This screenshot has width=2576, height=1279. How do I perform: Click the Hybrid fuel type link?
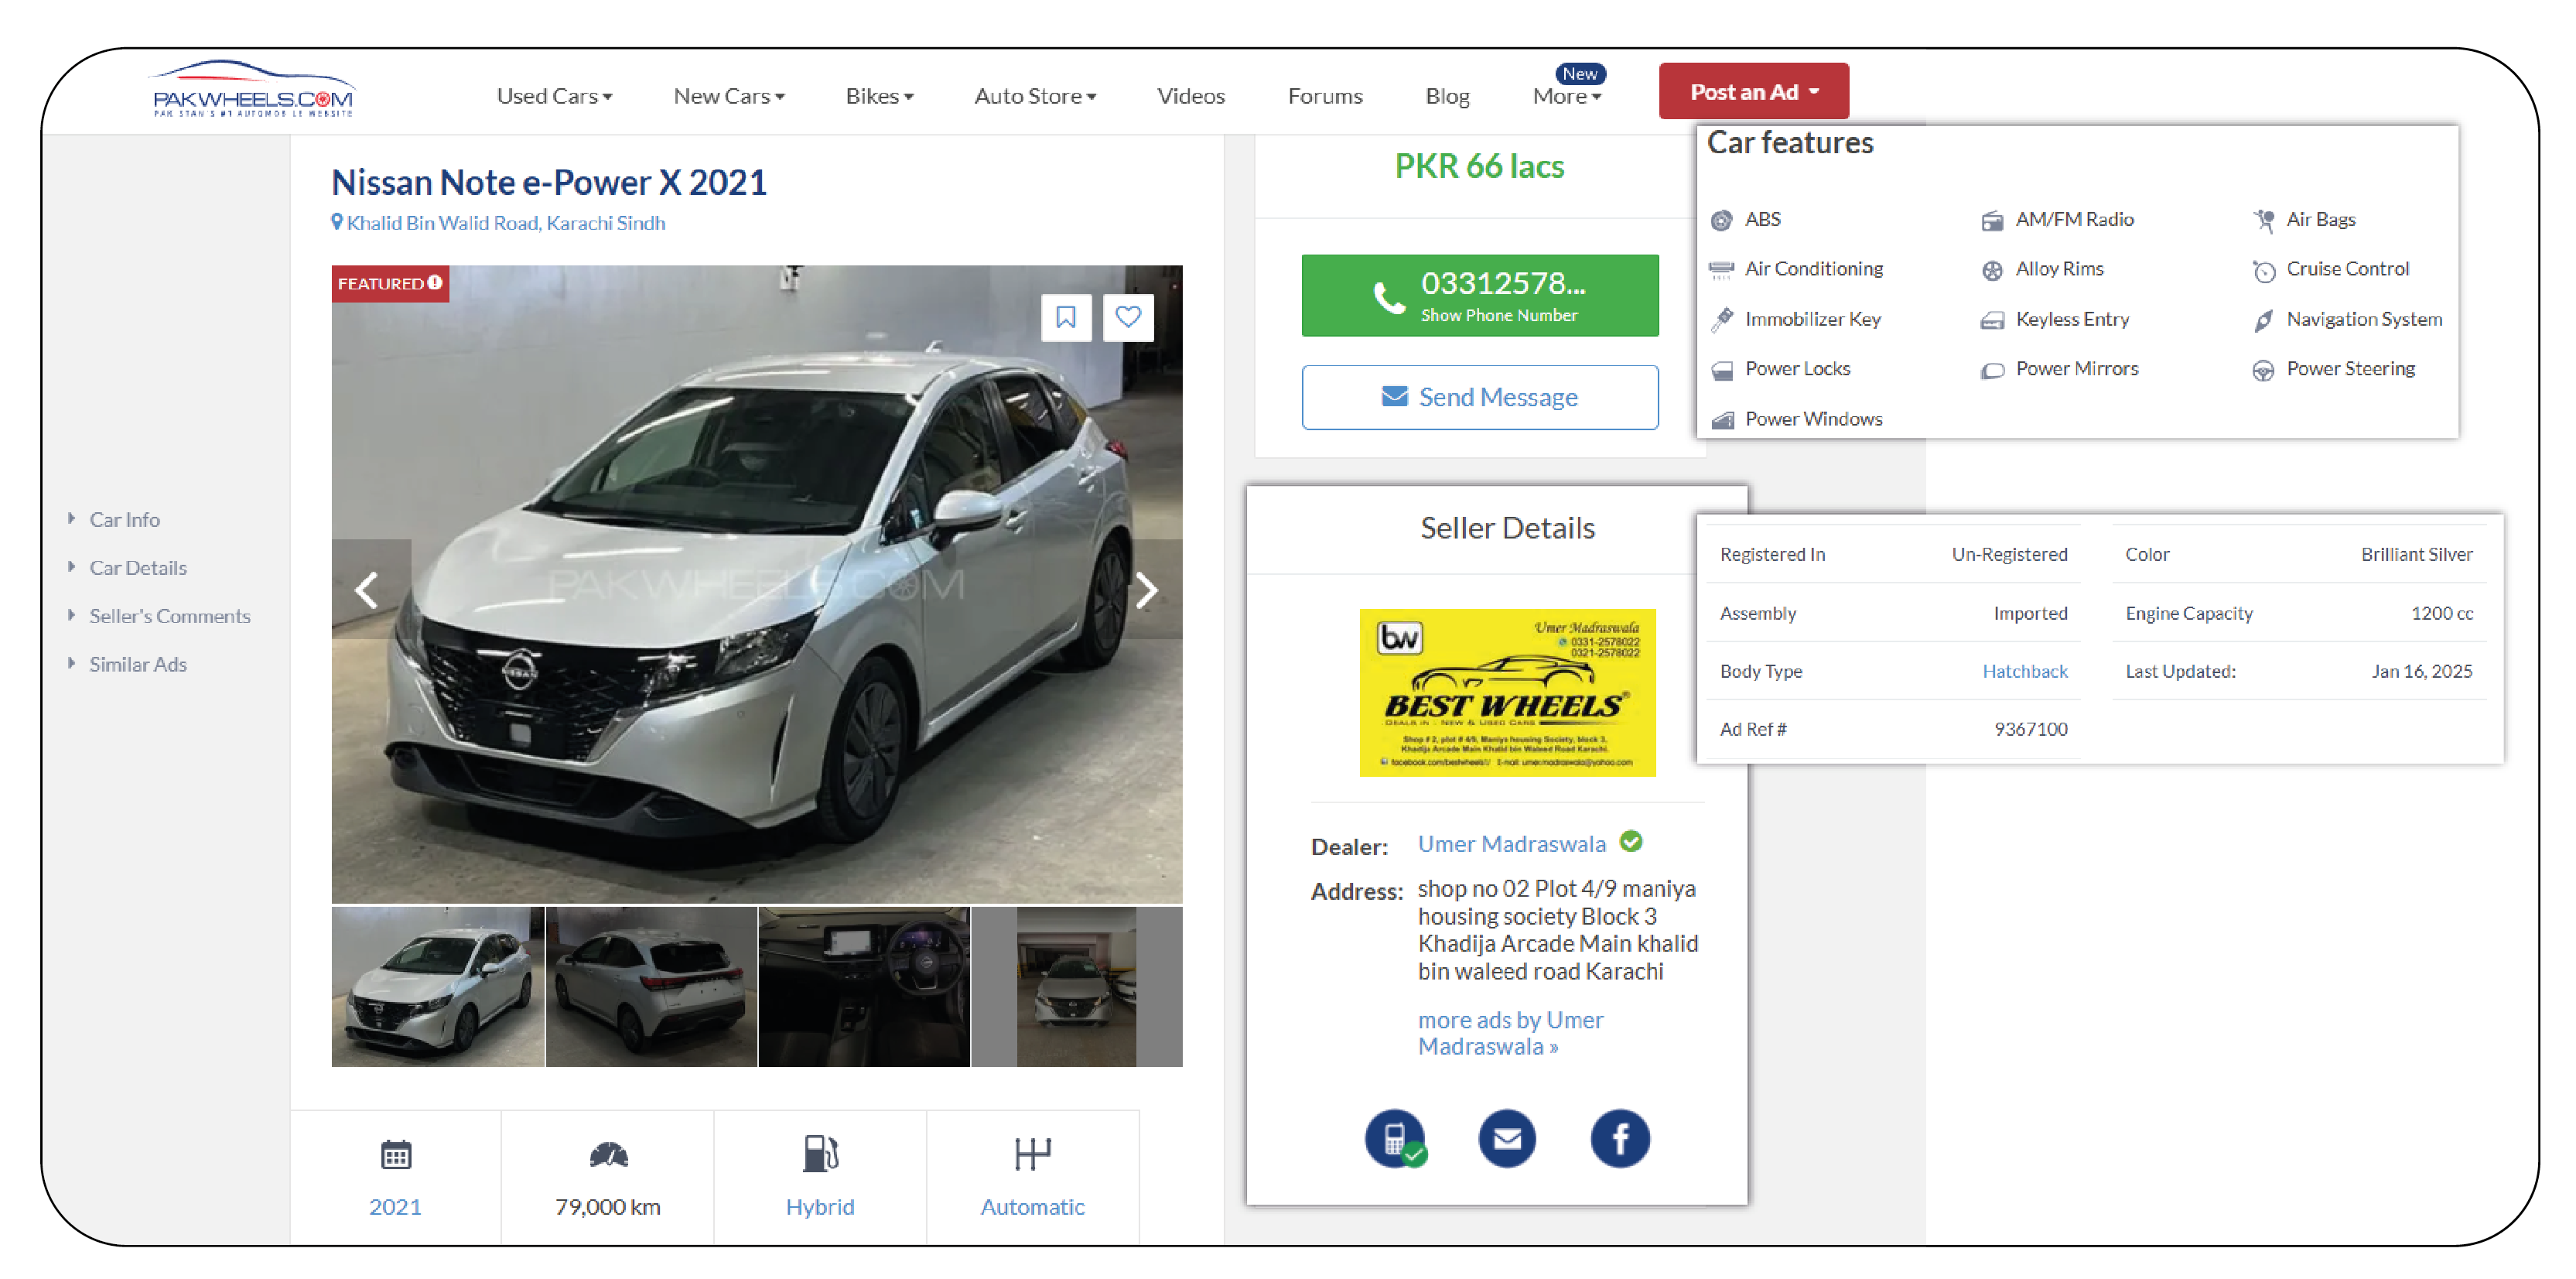(819, 1206)
